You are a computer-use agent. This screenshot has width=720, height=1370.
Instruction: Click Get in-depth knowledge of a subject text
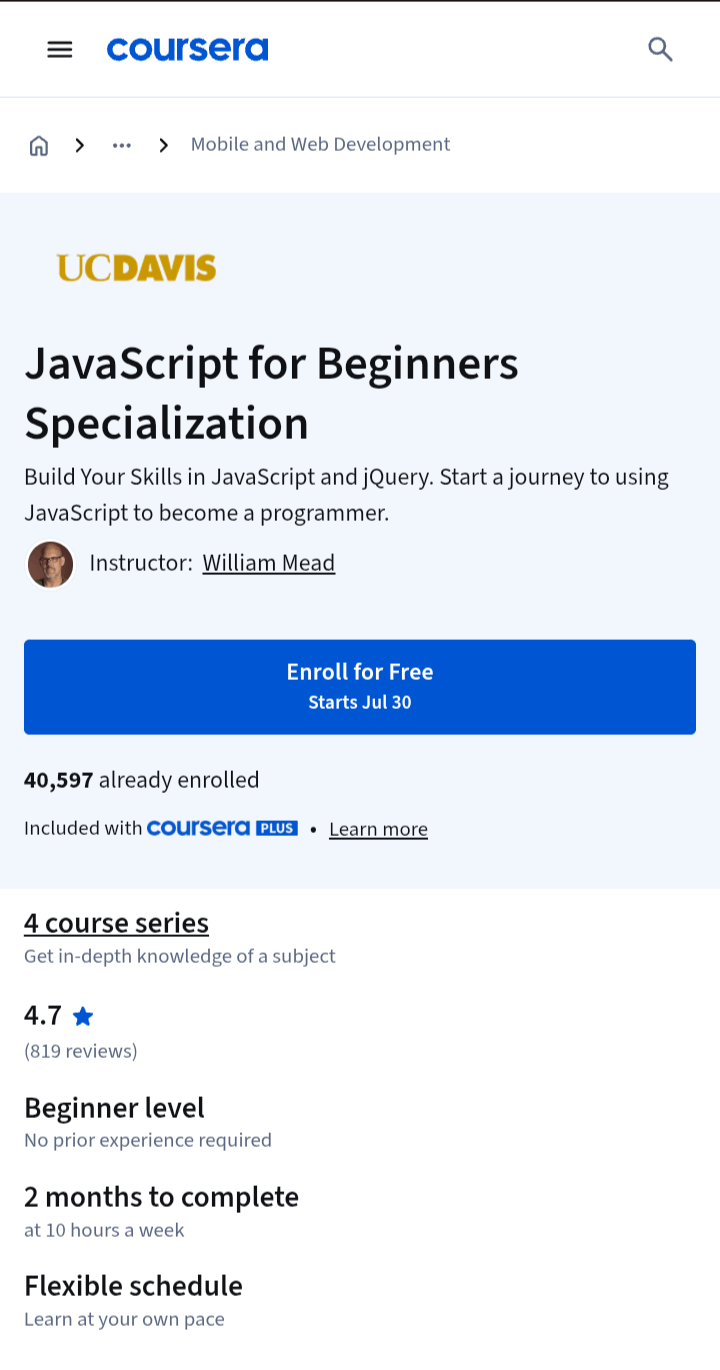180,956
